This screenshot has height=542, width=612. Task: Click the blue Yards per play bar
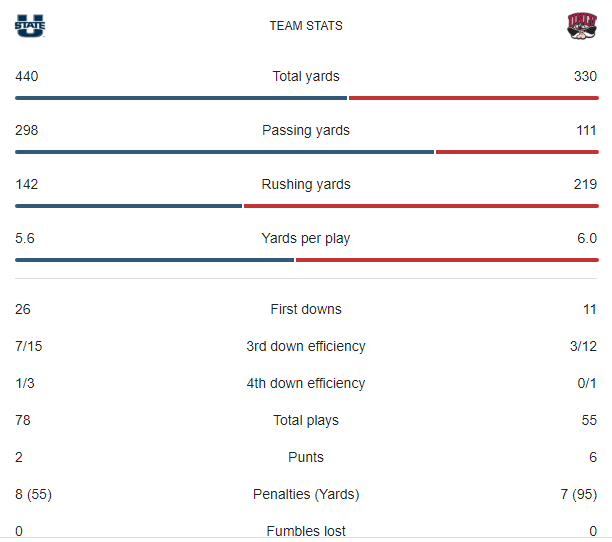coord(154,260)
